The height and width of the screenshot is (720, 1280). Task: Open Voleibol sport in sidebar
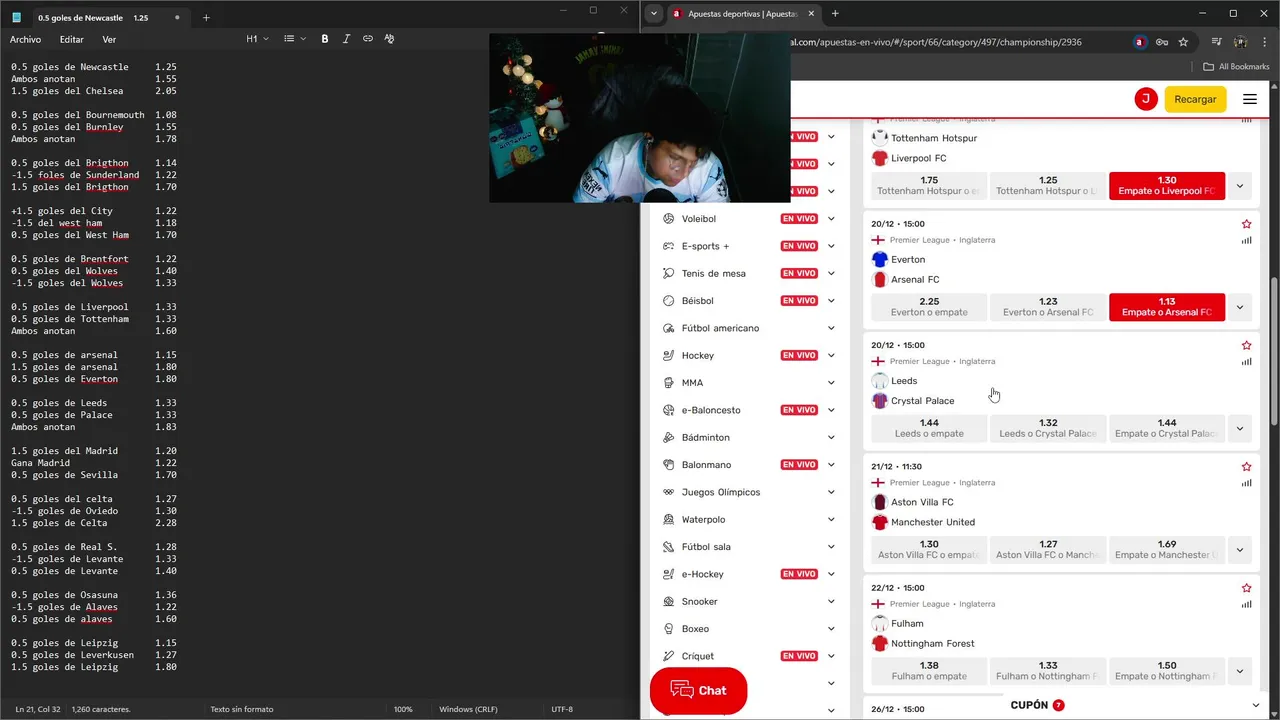pyautogui.click(x=699, y=218)
